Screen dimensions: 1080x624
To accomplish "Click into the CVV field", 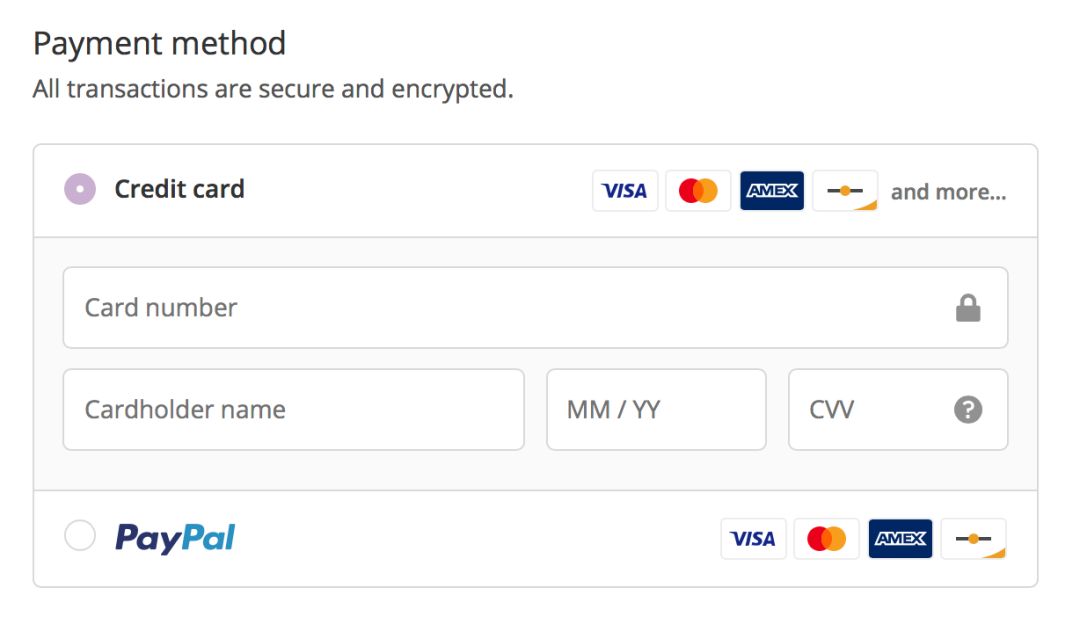I will coord(870,409).
